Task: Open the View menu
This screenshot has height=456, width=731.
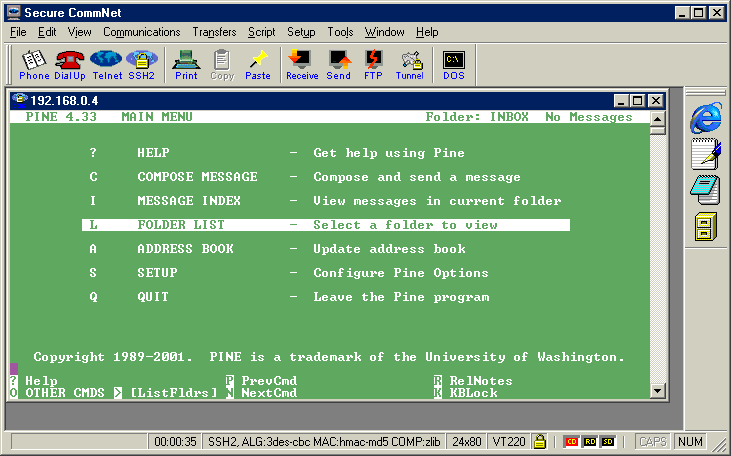Action: click(x=79, y=32)
